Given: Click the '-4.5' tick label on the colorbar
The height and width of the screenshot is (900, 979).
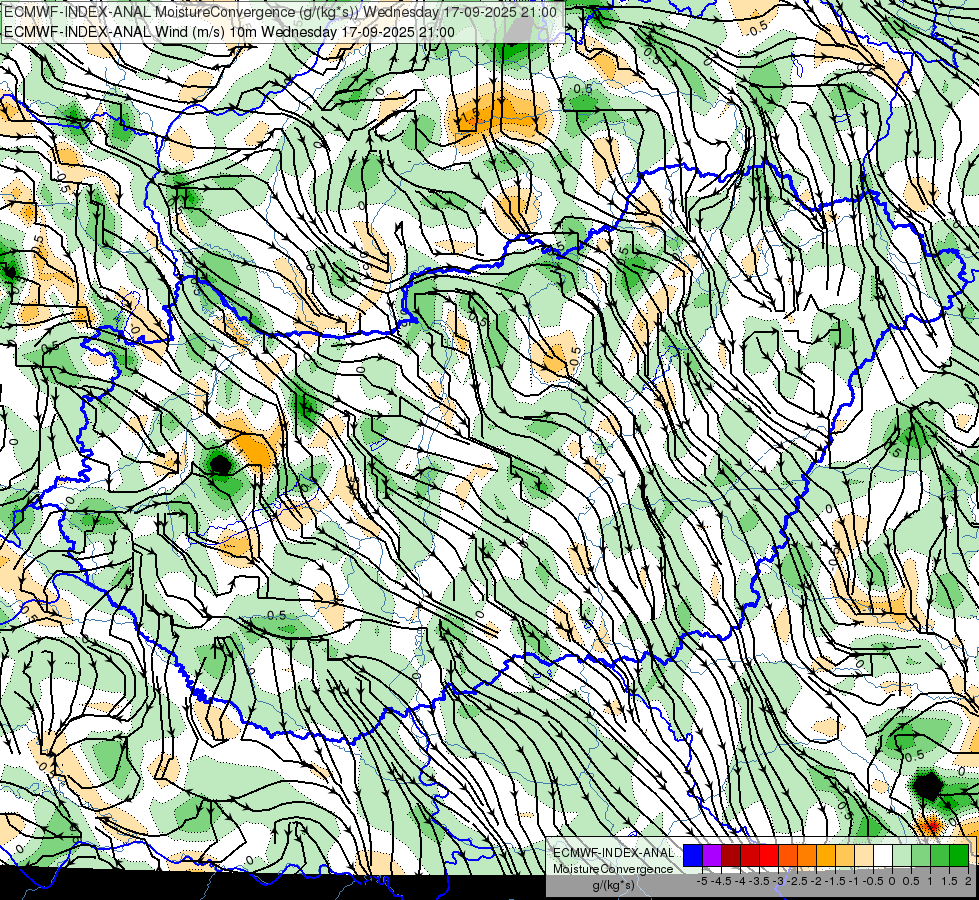Looking at the screenshot, I should pos(721,881).
